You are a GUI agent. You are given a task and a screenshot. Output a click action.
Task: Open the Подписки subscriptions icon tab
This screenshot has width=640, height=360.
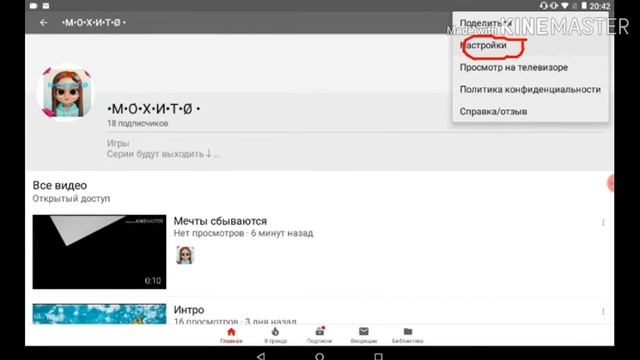[320, 331]
